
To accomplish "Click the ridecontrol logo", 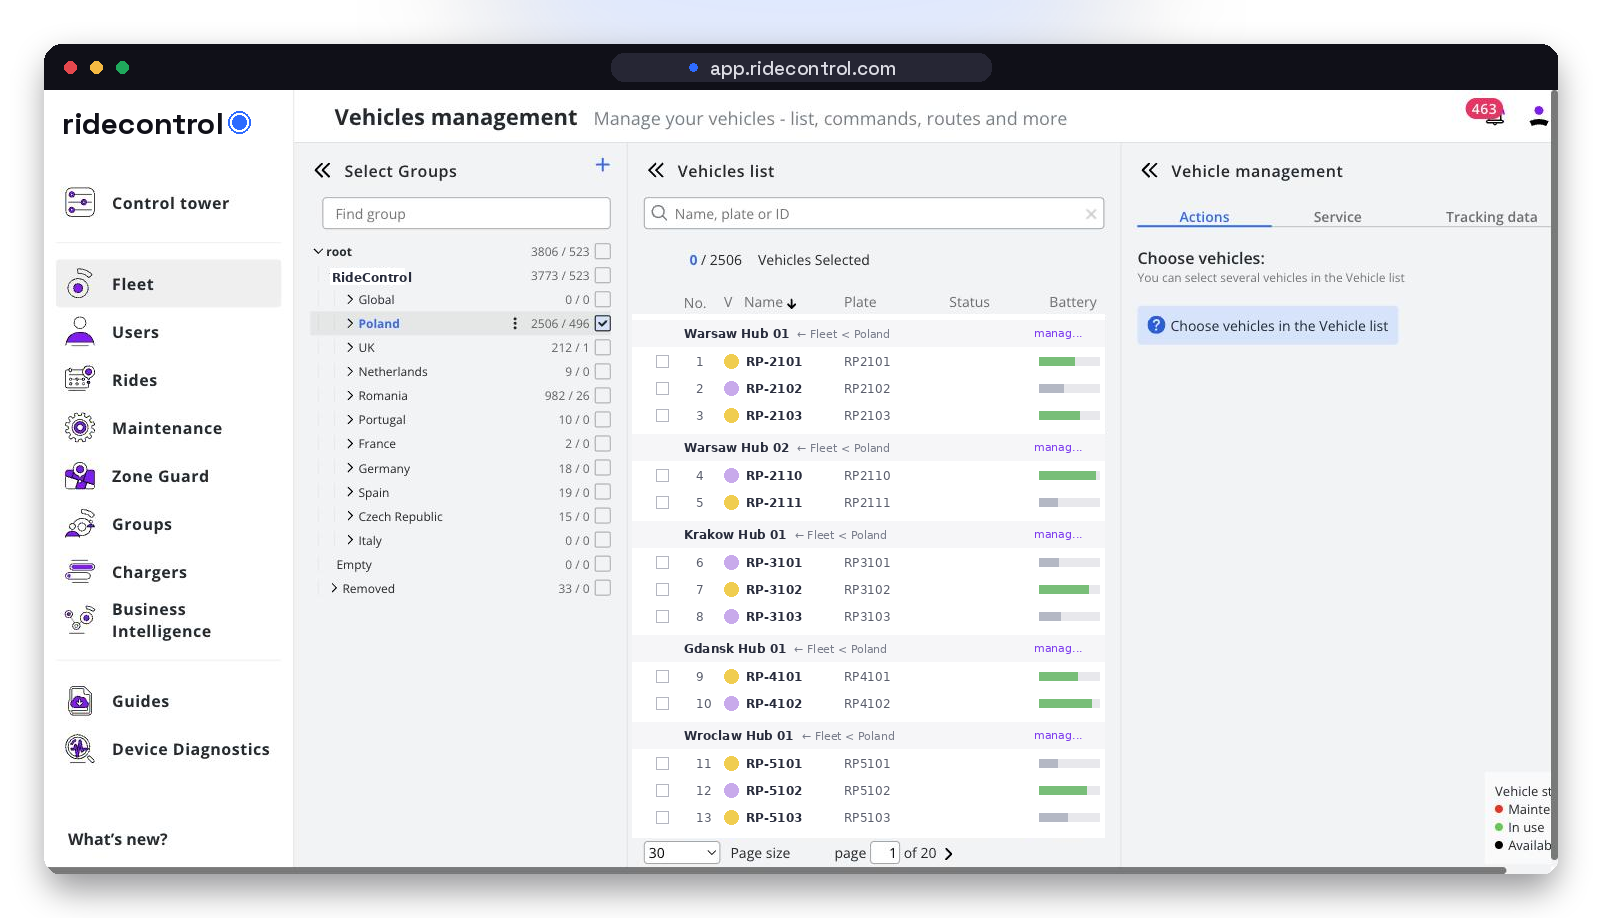I will click(x=157, y=123).
